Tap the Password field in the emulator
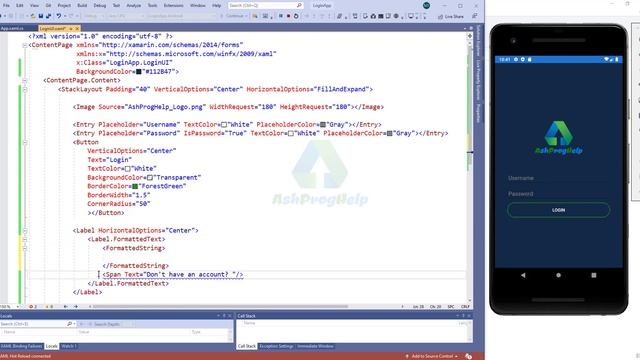640x360 pixels. (558, 193)
